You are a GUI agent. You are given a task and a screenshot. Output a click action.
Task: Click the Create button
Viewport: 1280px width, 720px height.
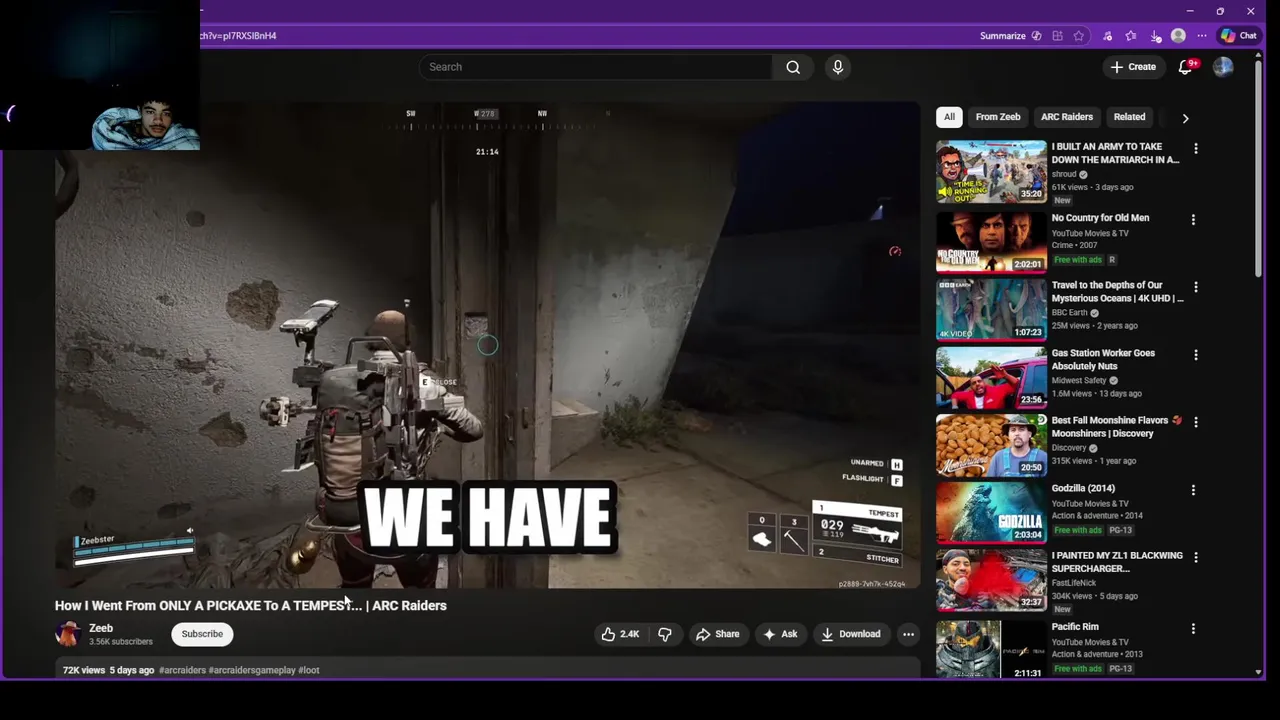tap(1133, 67)
